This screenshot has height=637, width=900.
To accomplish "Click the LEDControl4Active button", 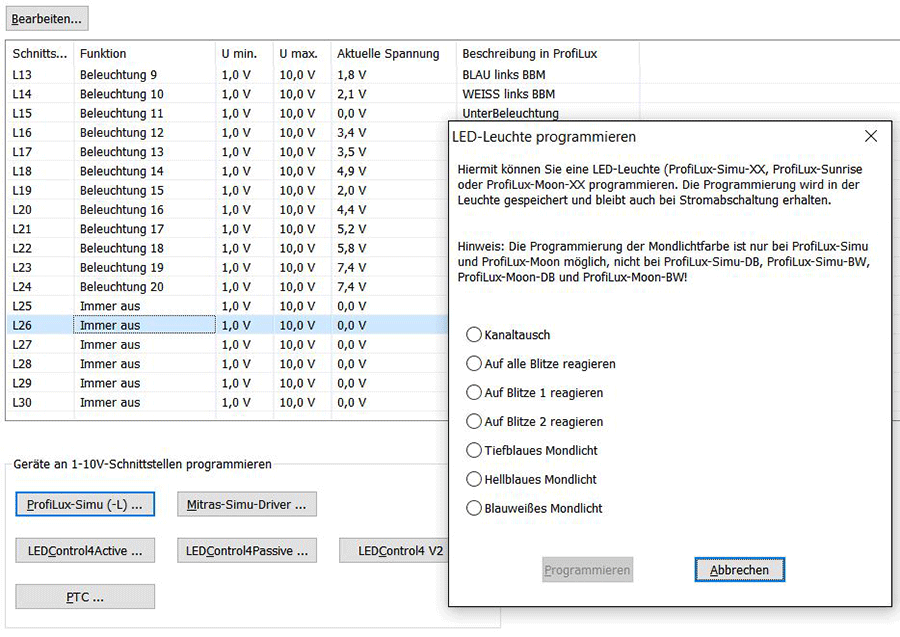I will (x=84, y=550).
